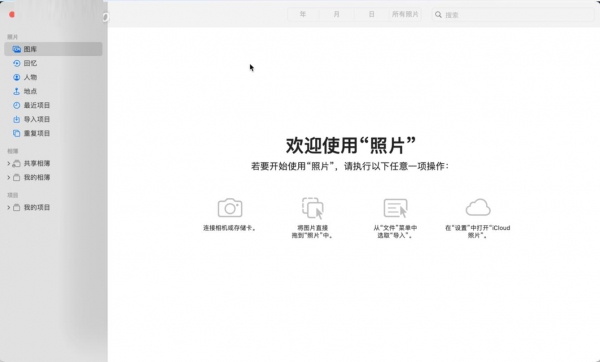600x362 pixels.
Task: Switch to the 所有照片 tab
Action: pos(405,14)
